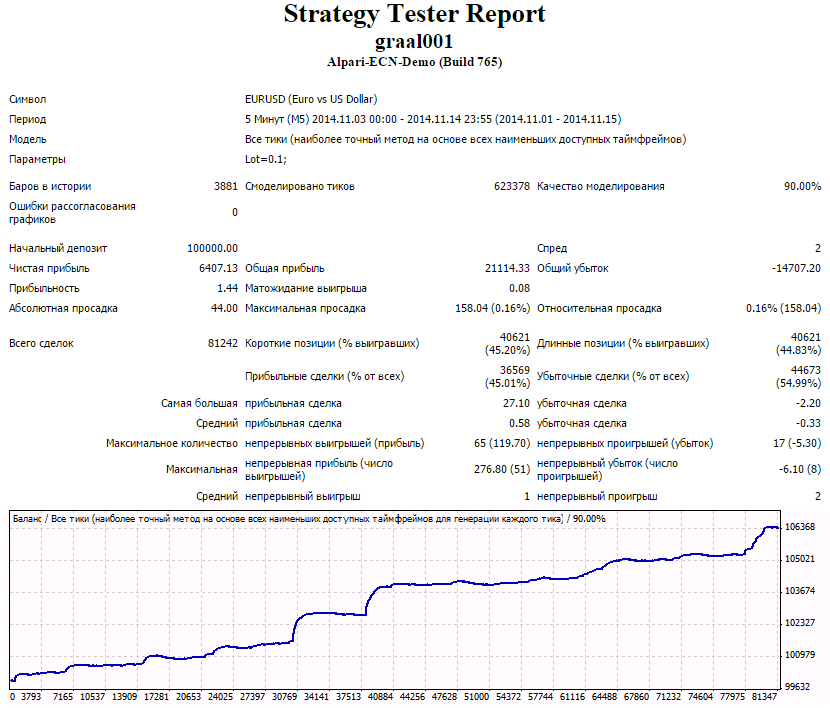
Task: Click the relative drawdown 0.16% (158.04)
Action: pyautogui.click(x=783, y=308)
